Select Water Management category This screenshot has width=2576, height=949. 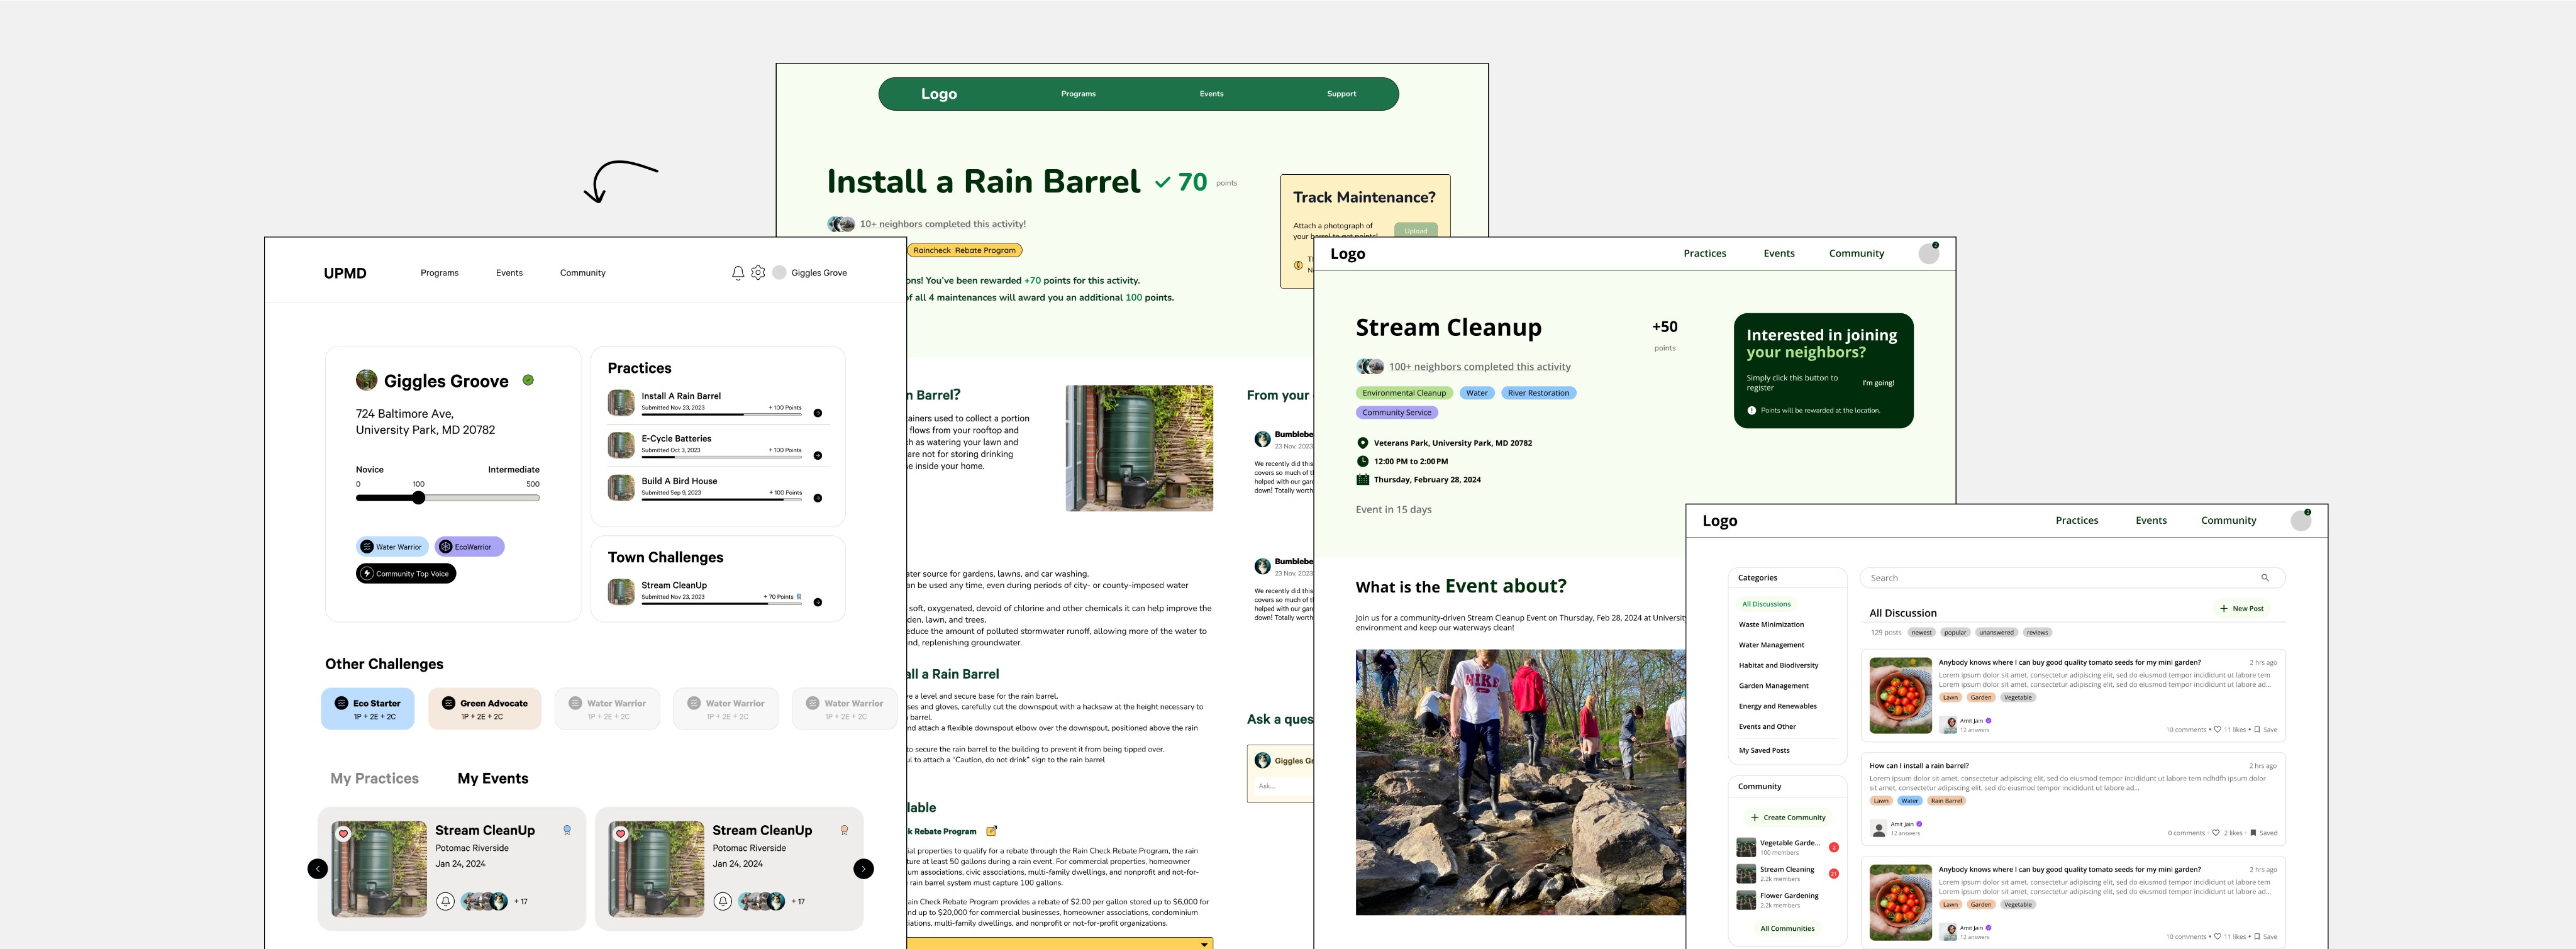(1771, 645)
